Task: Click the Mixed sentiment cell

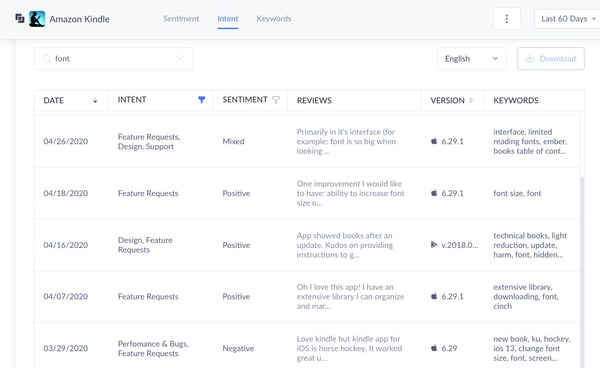Action: pos(233,141)
